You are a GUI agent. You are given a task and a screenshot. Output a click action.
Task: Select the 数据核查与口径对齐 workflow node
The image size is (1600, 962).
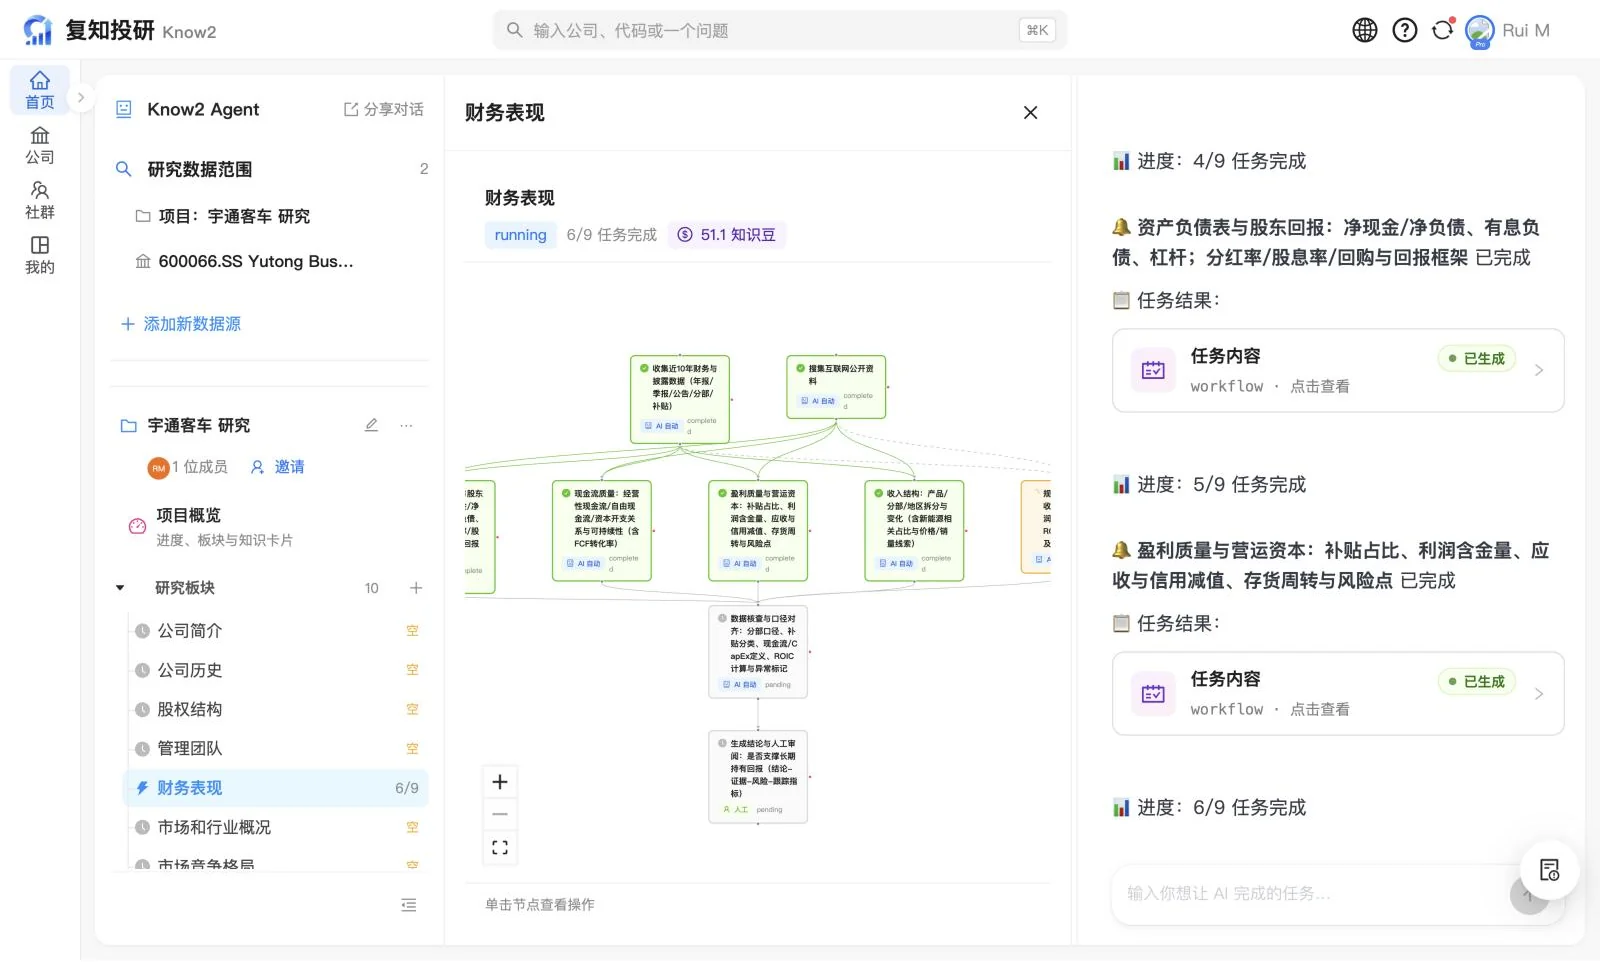coord(758,652)
